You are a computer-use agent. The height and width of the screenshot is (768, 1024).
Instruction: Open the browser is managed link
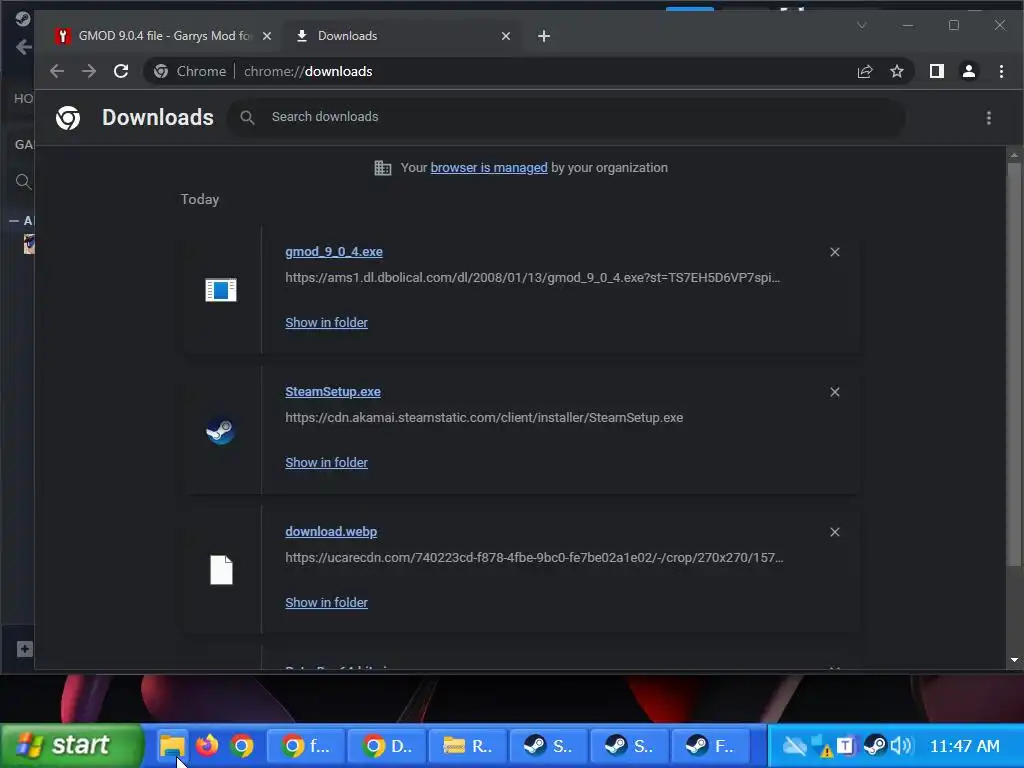point(488,168)
